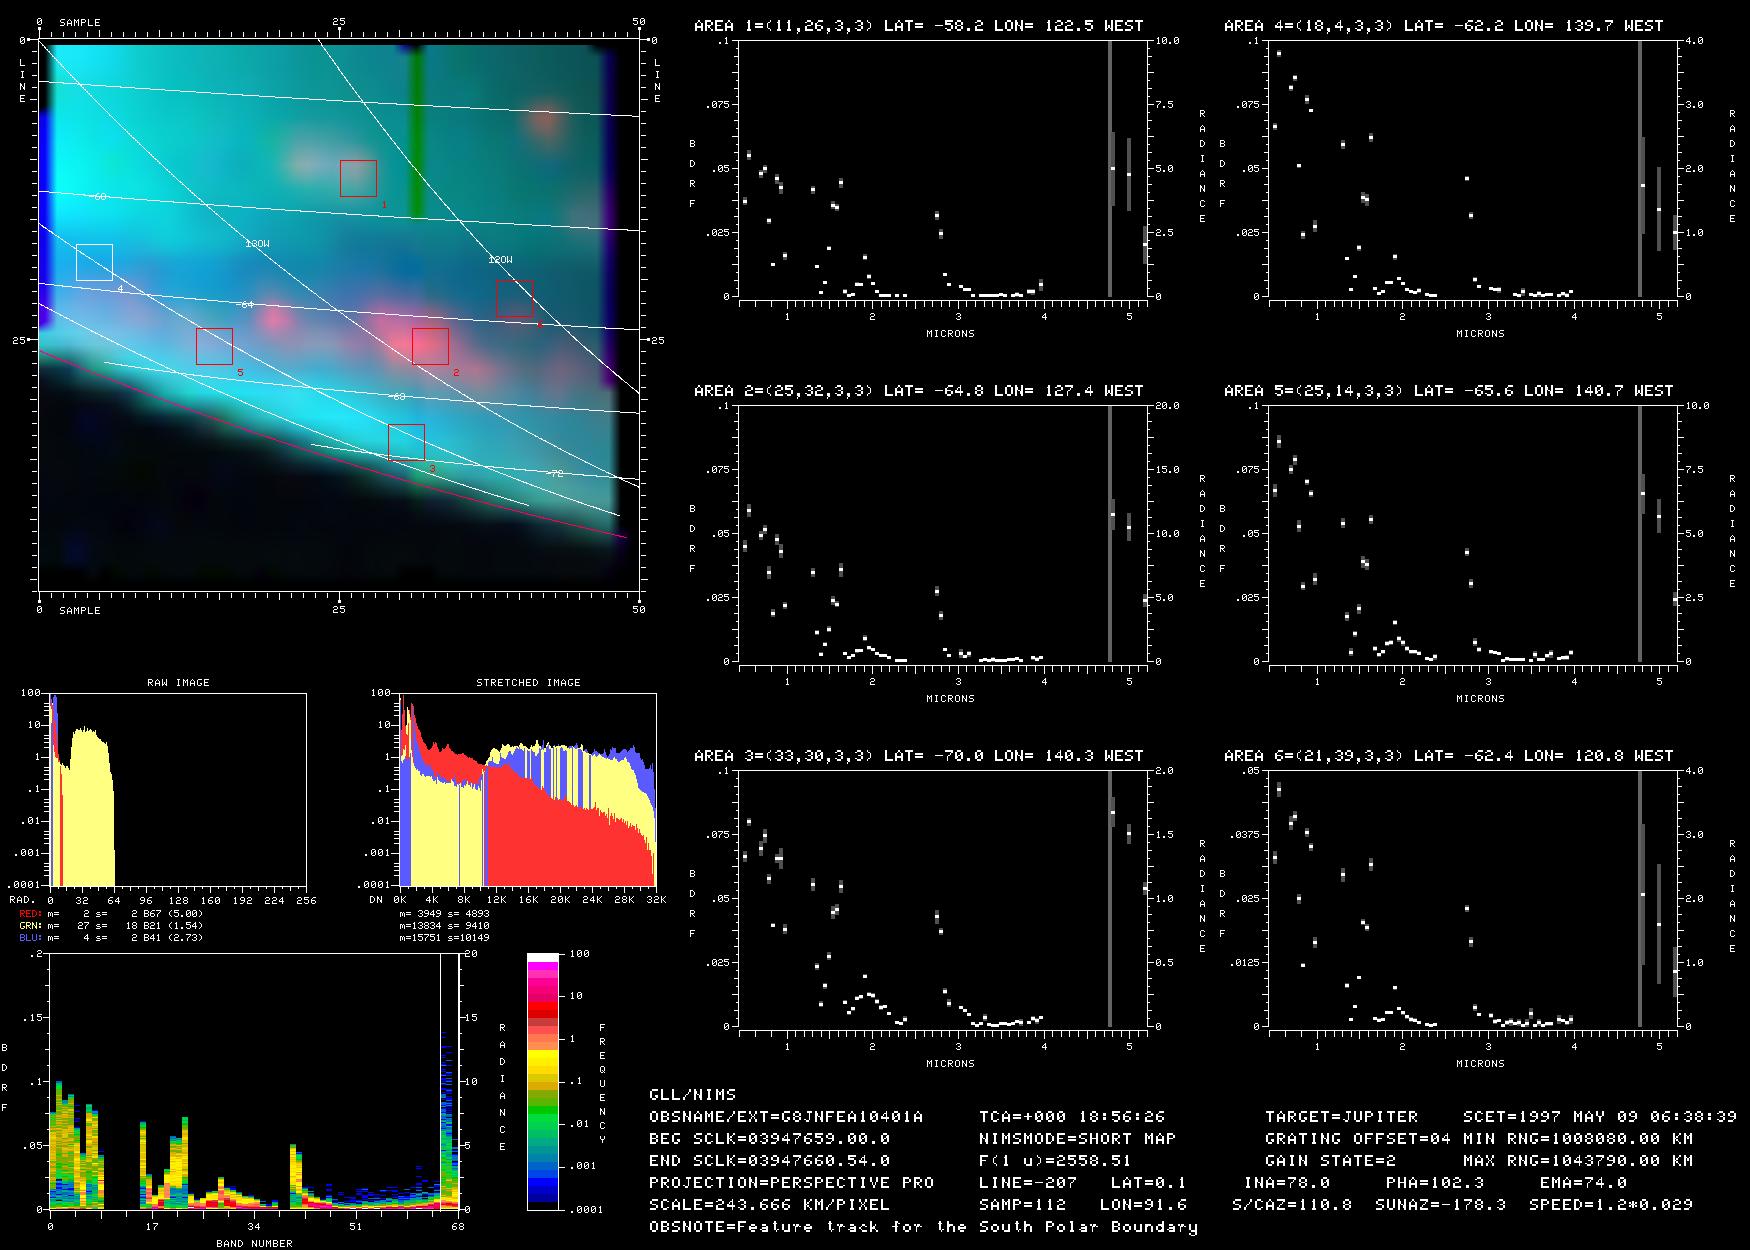Click the yellow band of the frequency color bar
Image resolution: width=1750 pixels, height=1250 pixels.
point(543,1060)
